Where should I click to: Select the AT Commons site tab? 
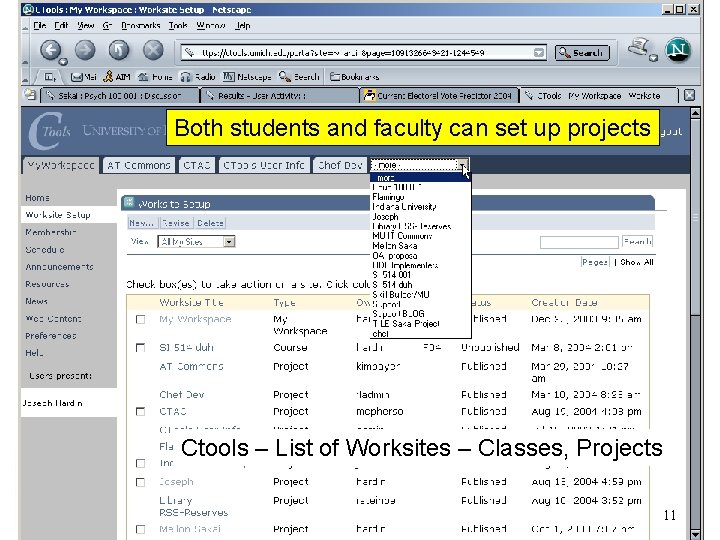tap(139, 165)
